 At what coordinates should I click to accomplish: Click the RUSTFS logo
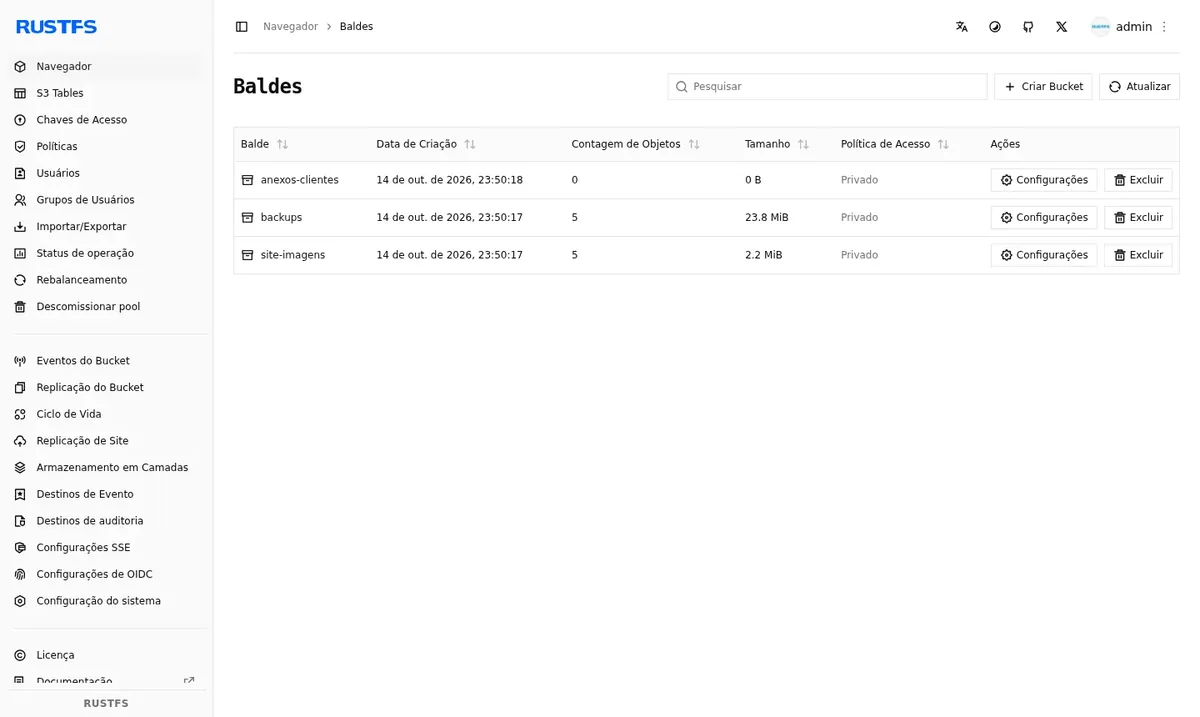[x=57, y=27]
